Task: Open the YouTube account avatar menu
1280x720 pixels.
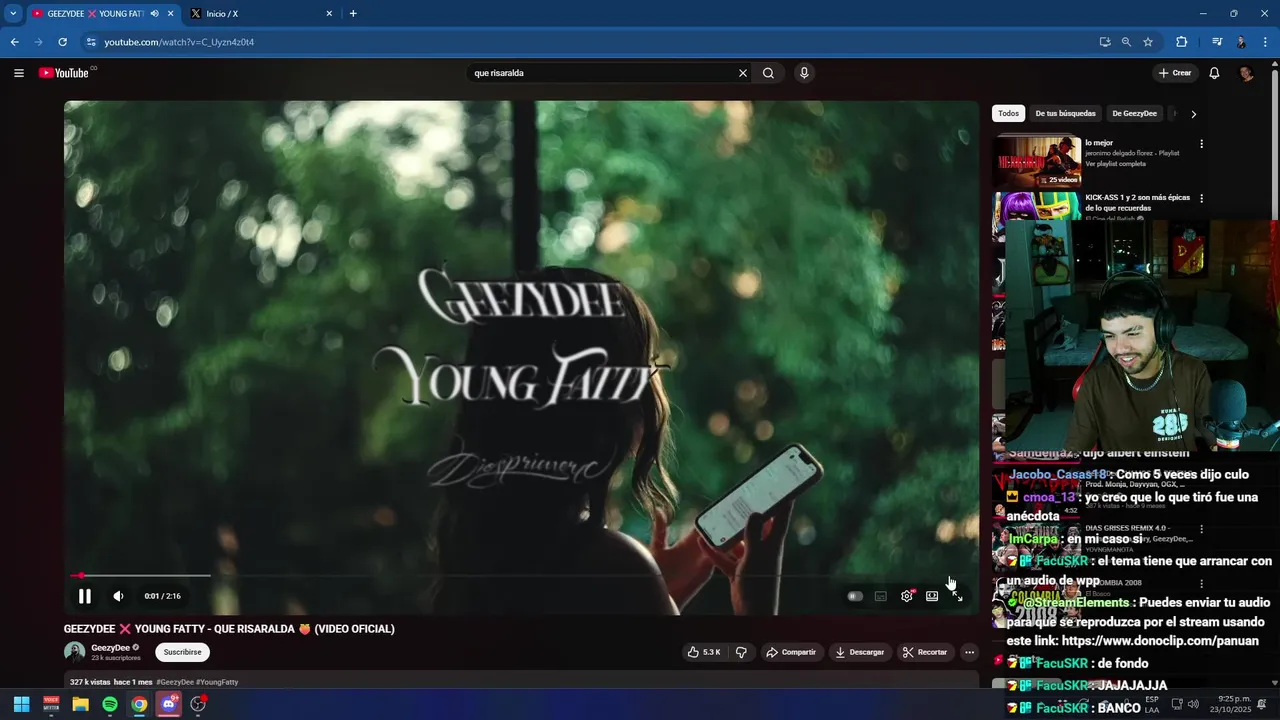Action: point(1246,73)
